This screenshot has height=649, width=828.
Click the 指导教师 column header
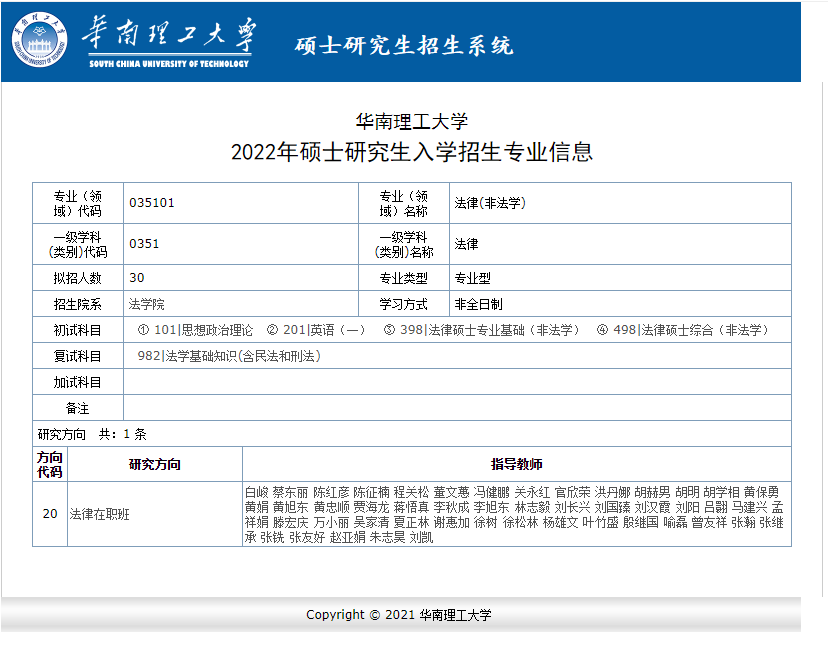click(516, 464)
